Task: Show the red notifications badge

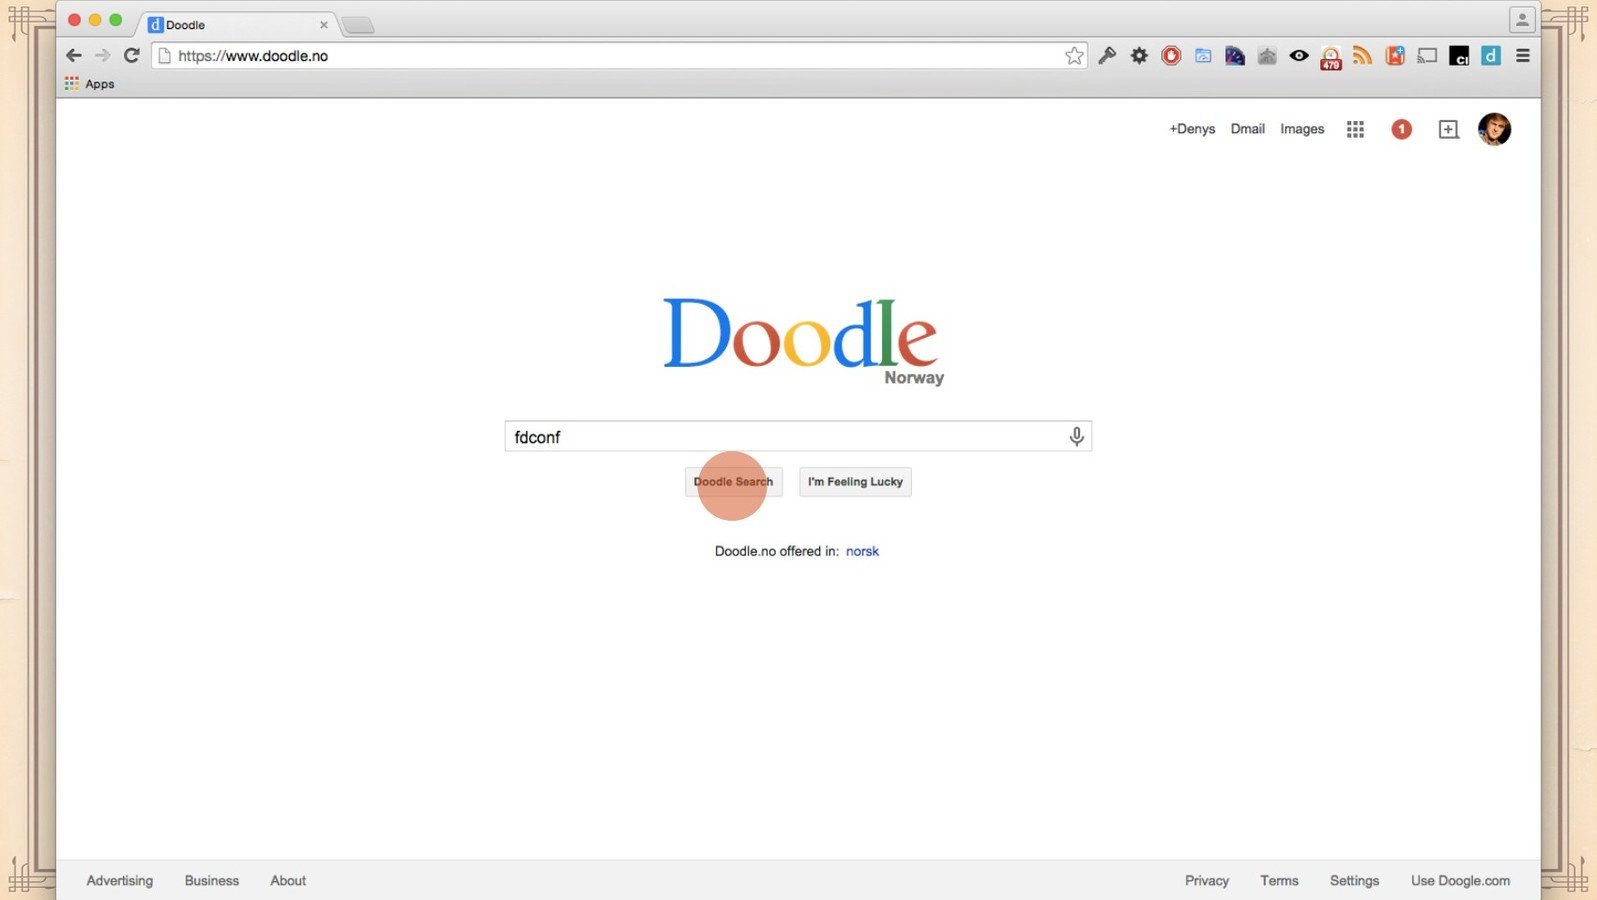Action: pyautogui.click(x=1402, y=129)
